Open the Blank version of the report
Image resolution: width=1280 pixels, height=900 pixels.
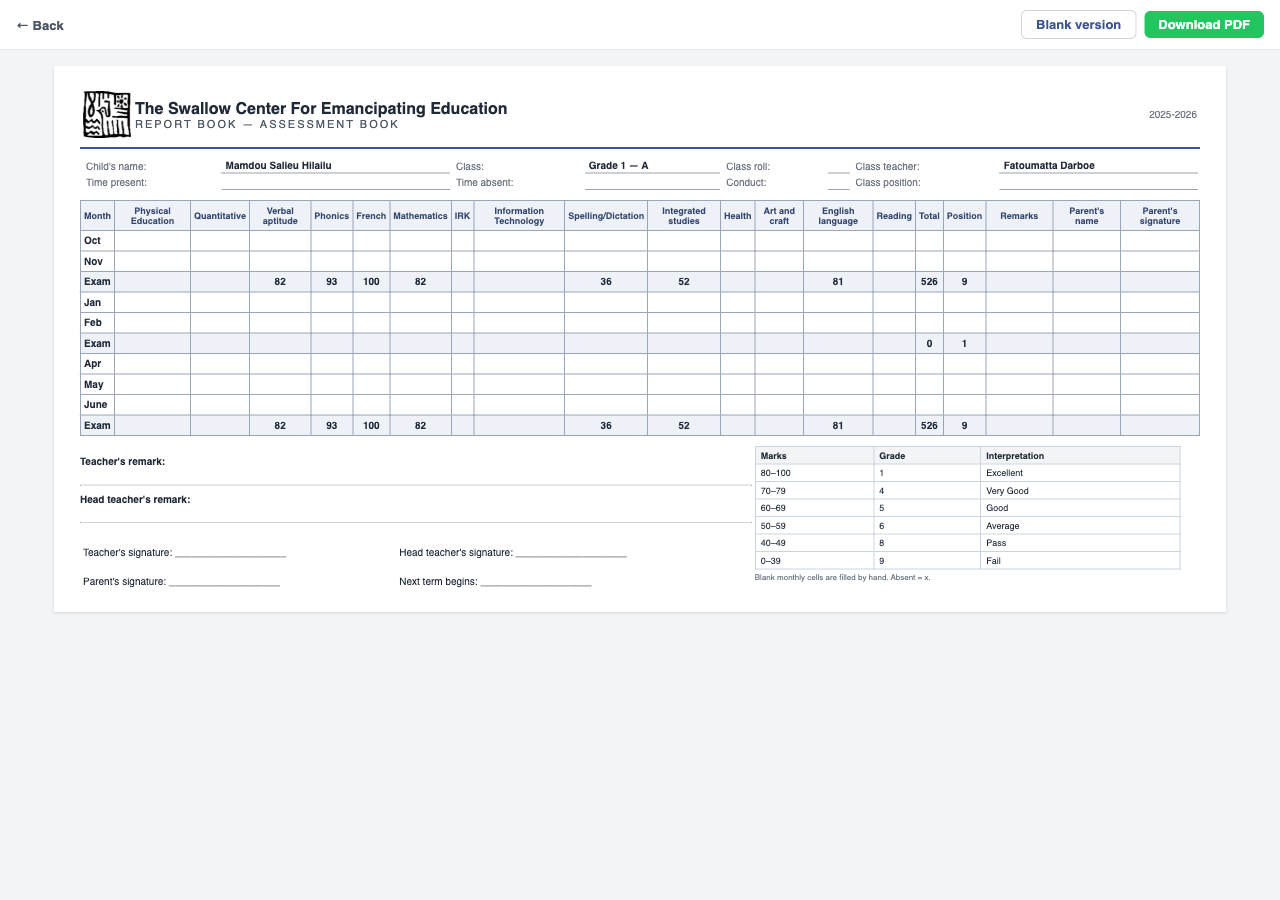(x=1078, y=25)
